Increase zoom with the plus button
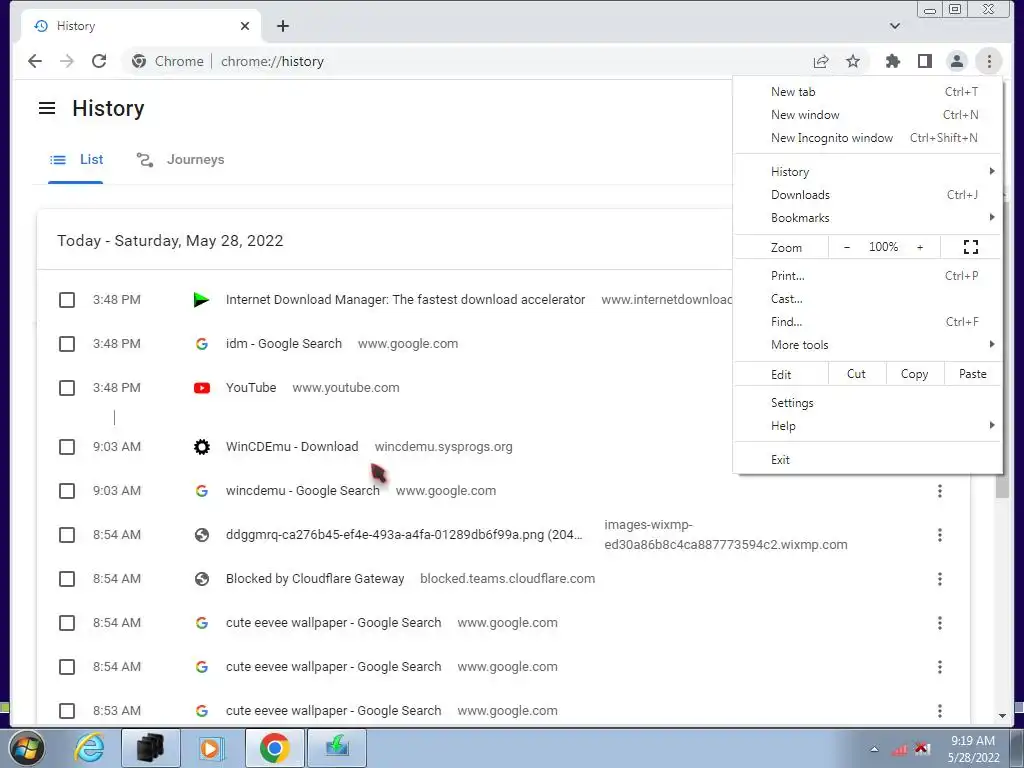This screenshot has width=1024, height=768. (920, 248)
